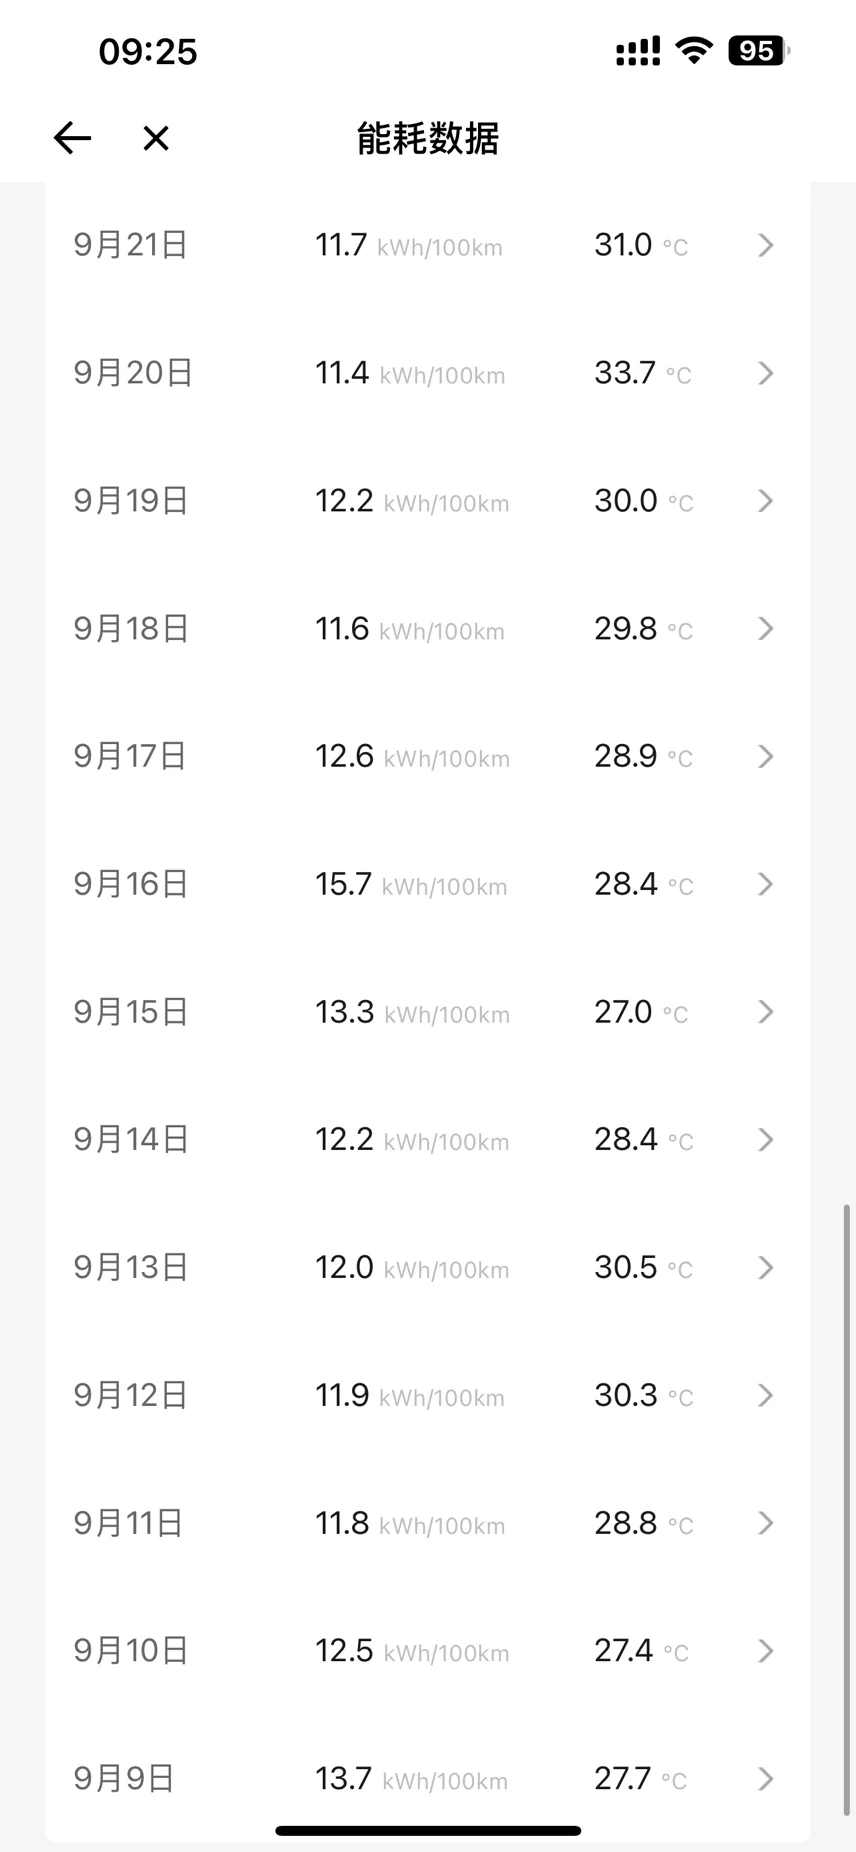Tap the back arrow icon
The height and width of the screenshot is (1852, 856).
point(72,138)
